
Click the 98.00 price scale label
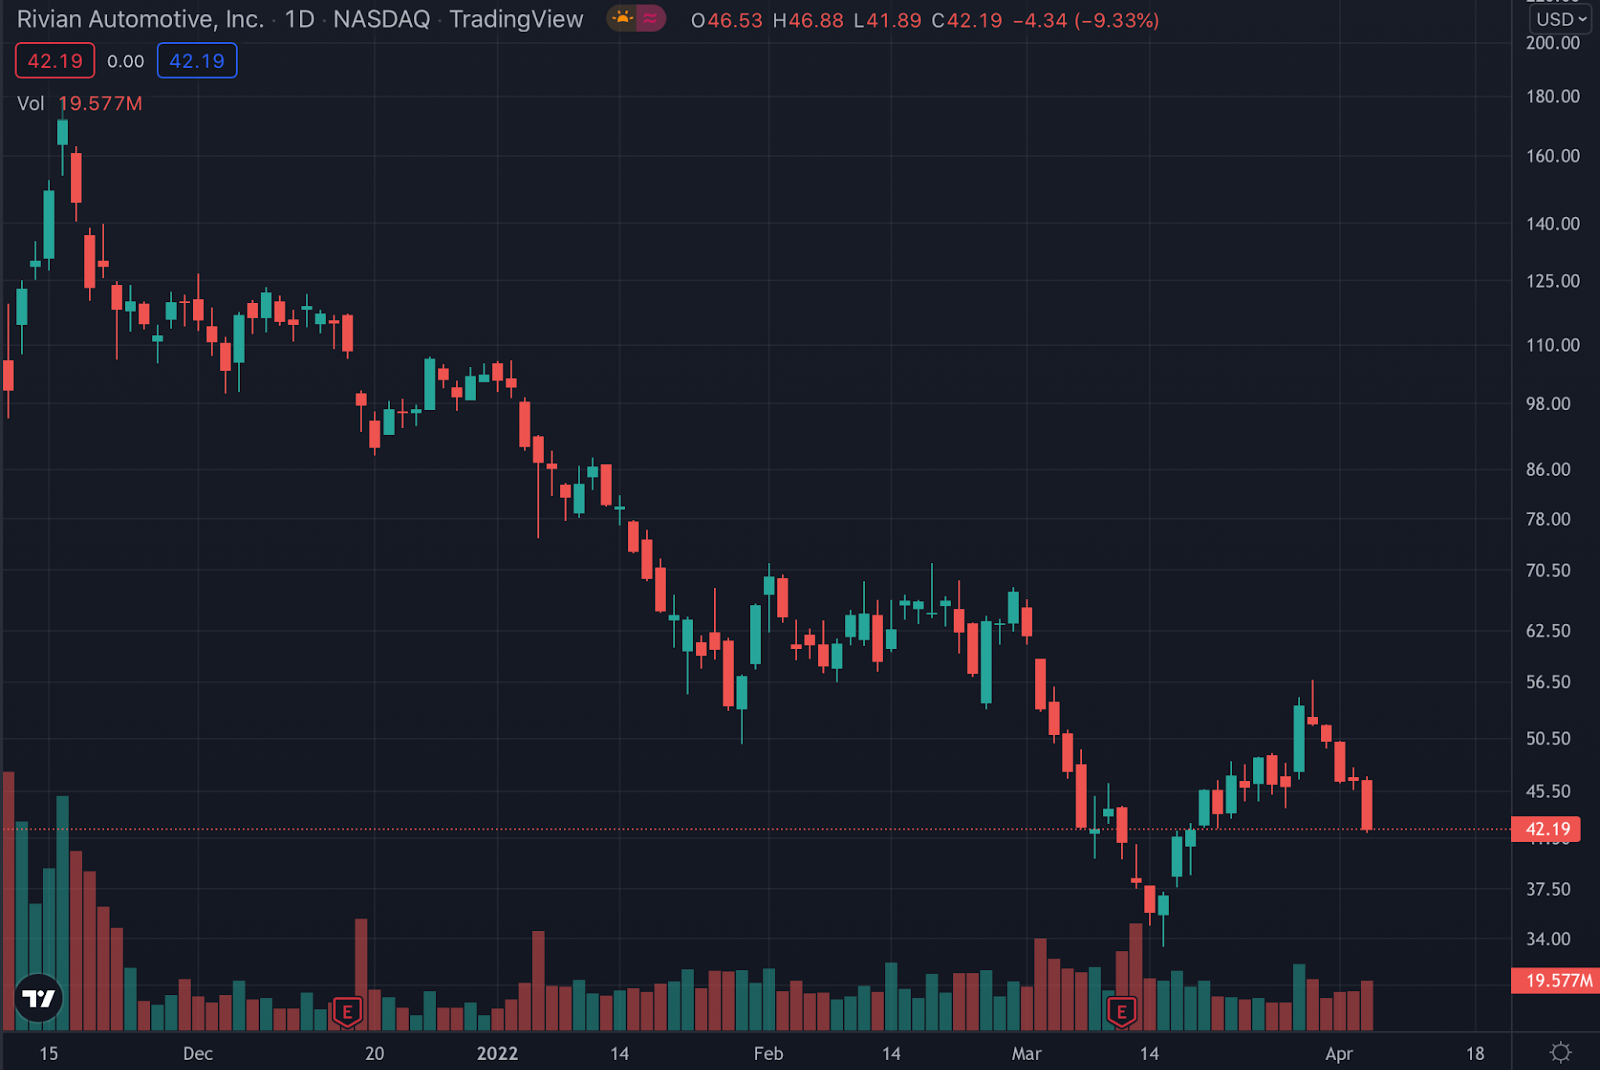click(x=1548, y=404)
